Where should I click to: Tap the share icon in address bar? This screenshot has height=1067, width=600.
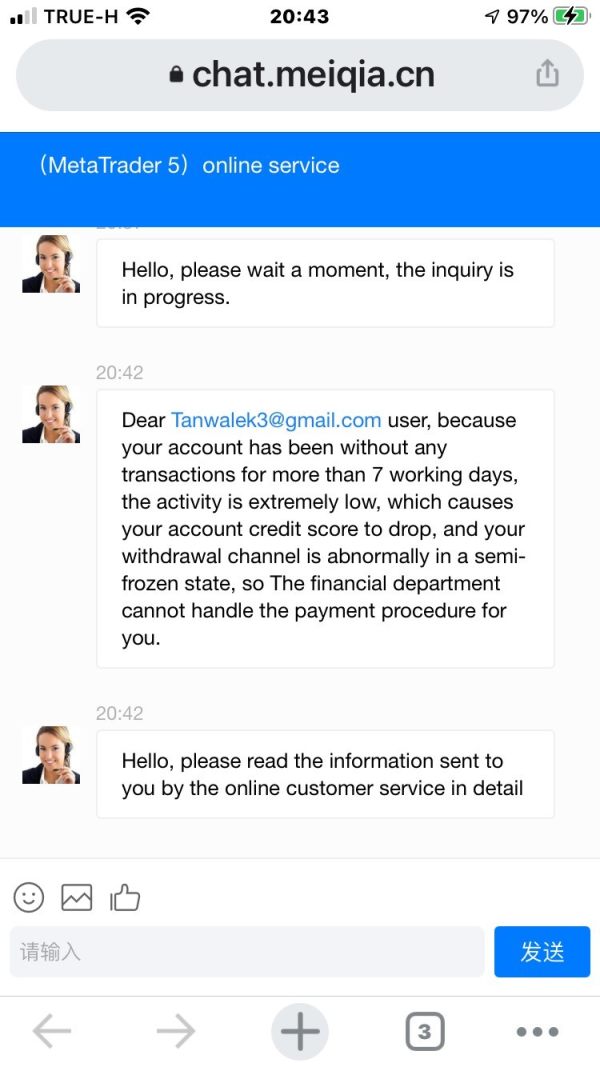[547, 74]
